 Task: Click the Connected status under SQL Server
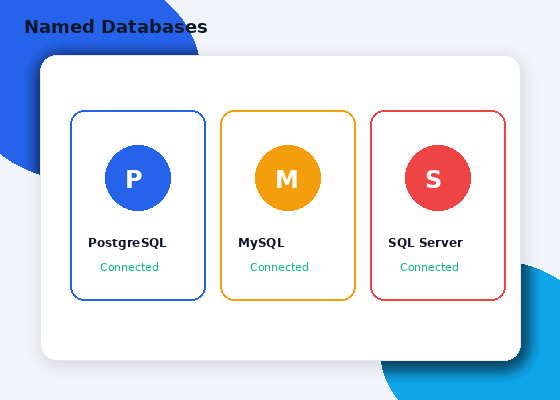(429, 267)
